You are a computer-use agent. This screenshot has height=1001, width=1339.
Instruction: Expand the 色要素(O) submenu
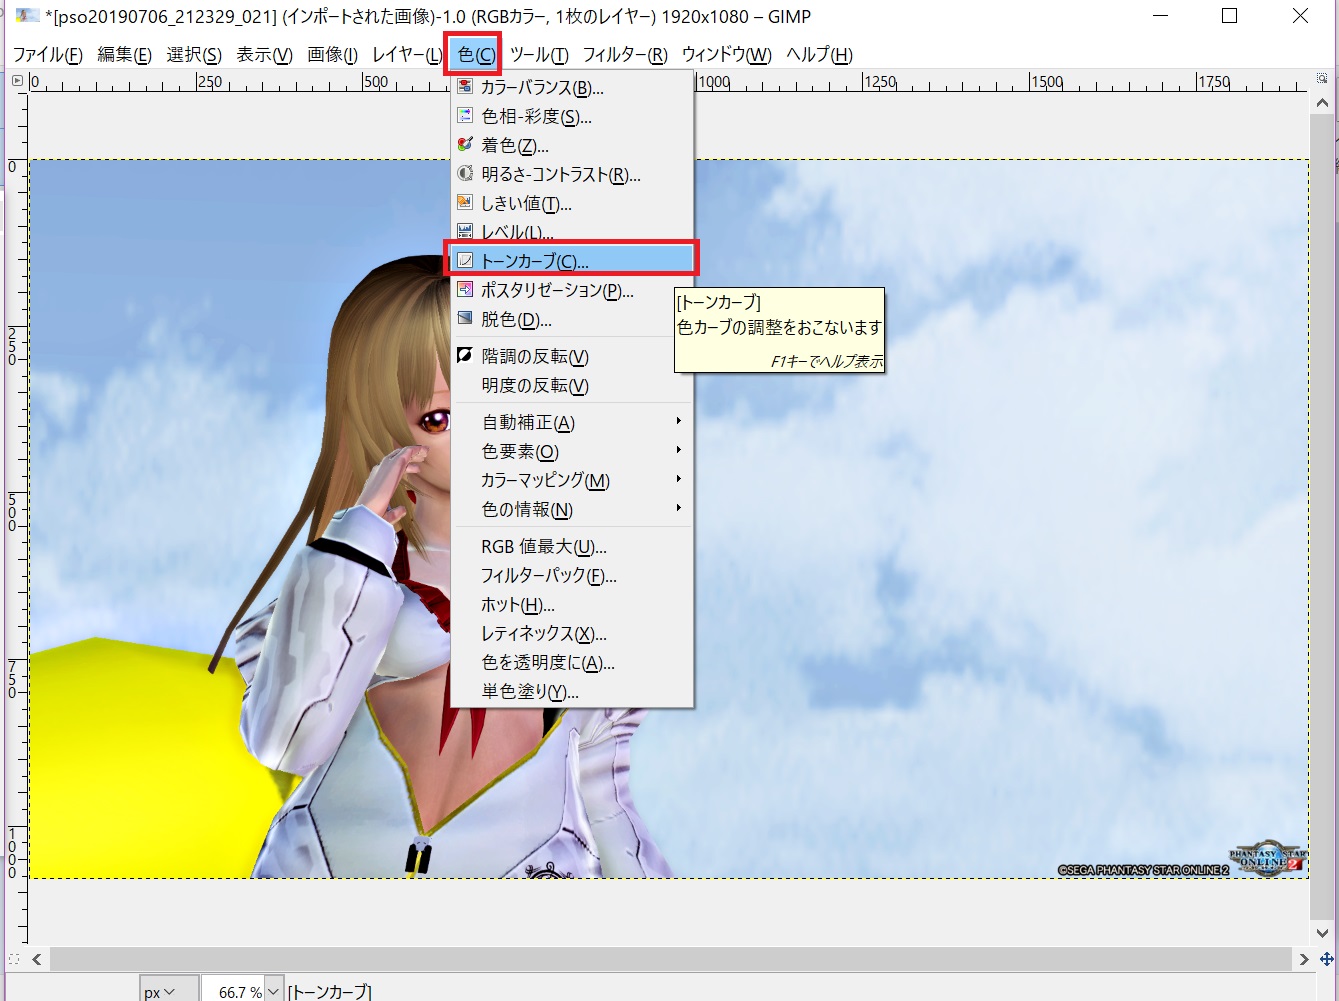click(x=678, y=451)
